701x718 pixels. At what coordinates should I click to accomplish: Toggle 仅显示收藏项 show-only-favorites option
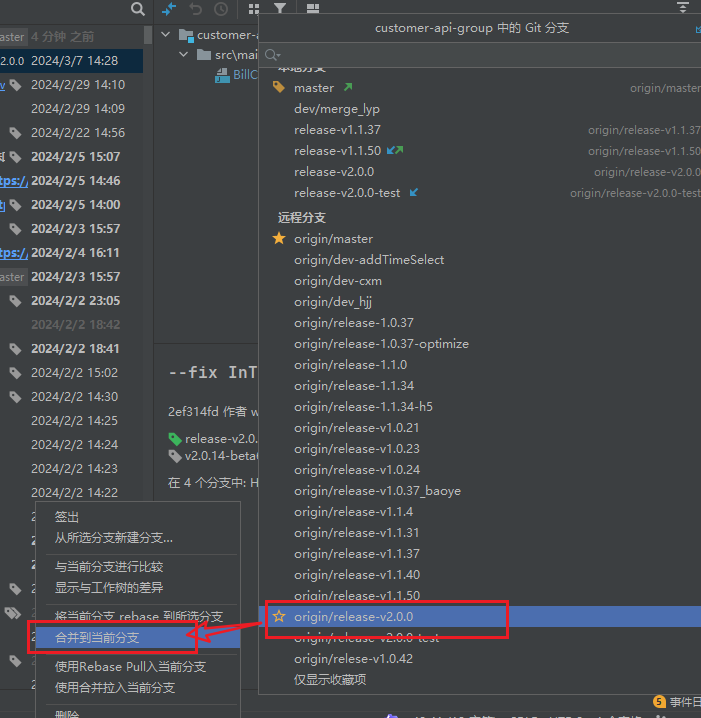point(329,680)
